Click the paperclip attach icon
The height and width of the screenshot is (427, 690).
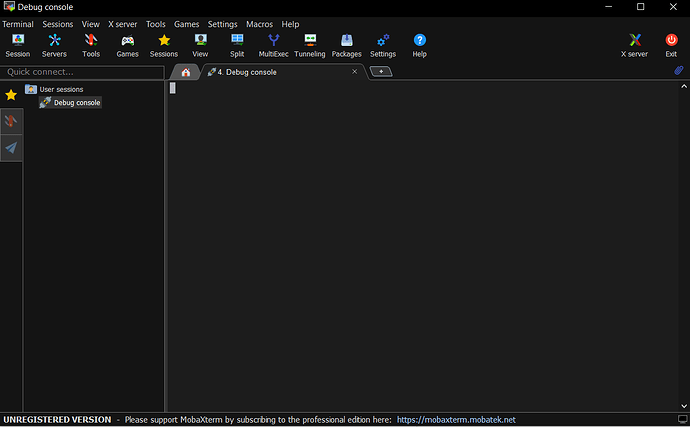click(678, 72)
